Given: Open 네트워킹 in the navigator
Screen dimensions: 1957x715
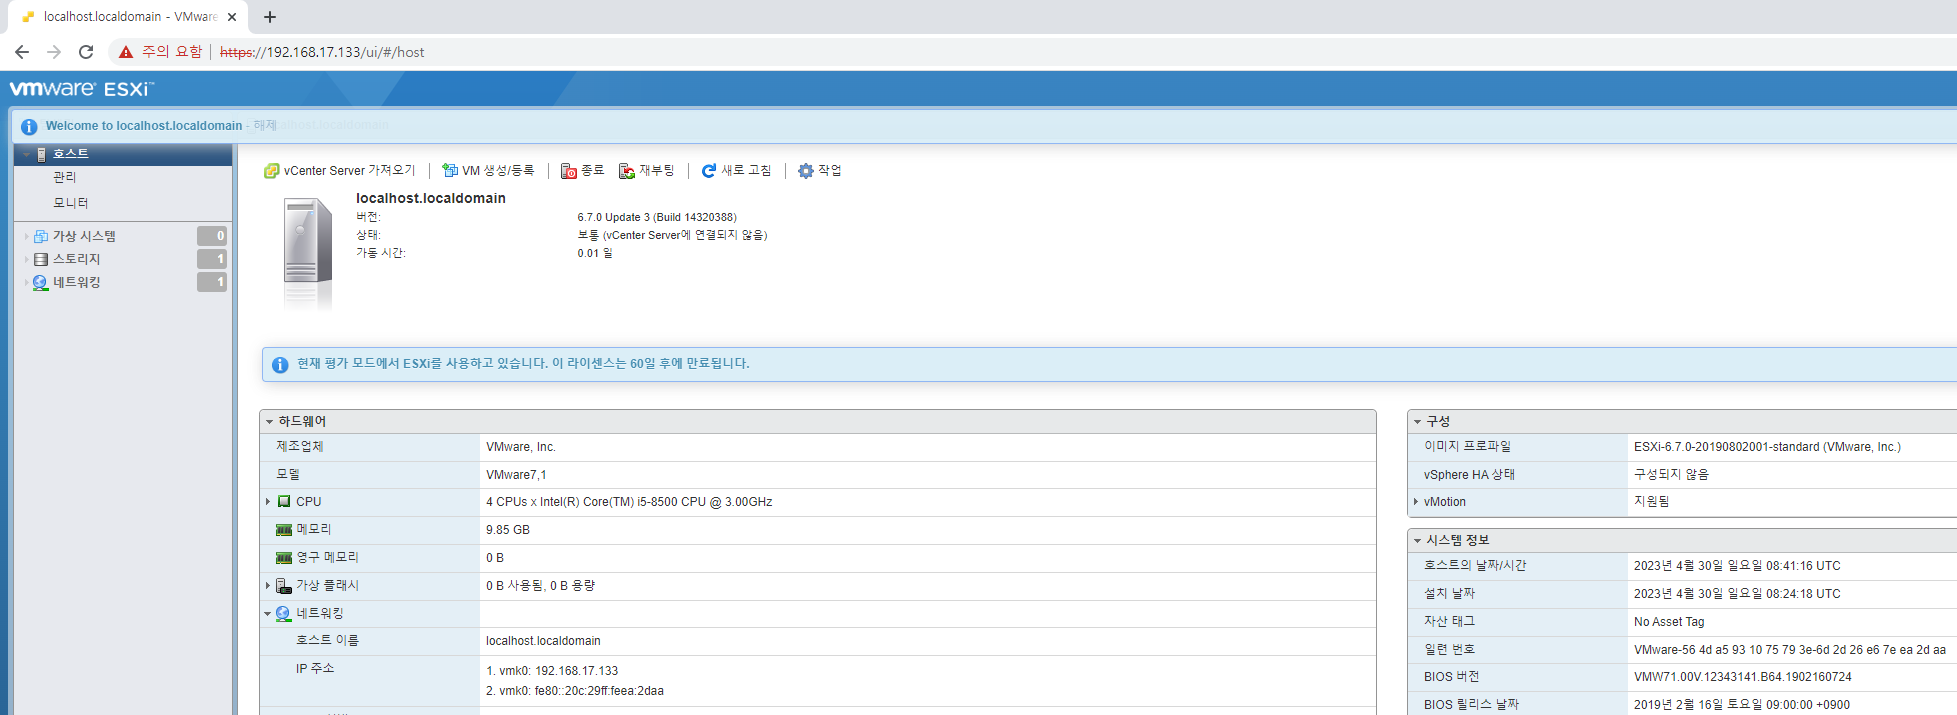Looking at the screenshot, I should 77,282.
